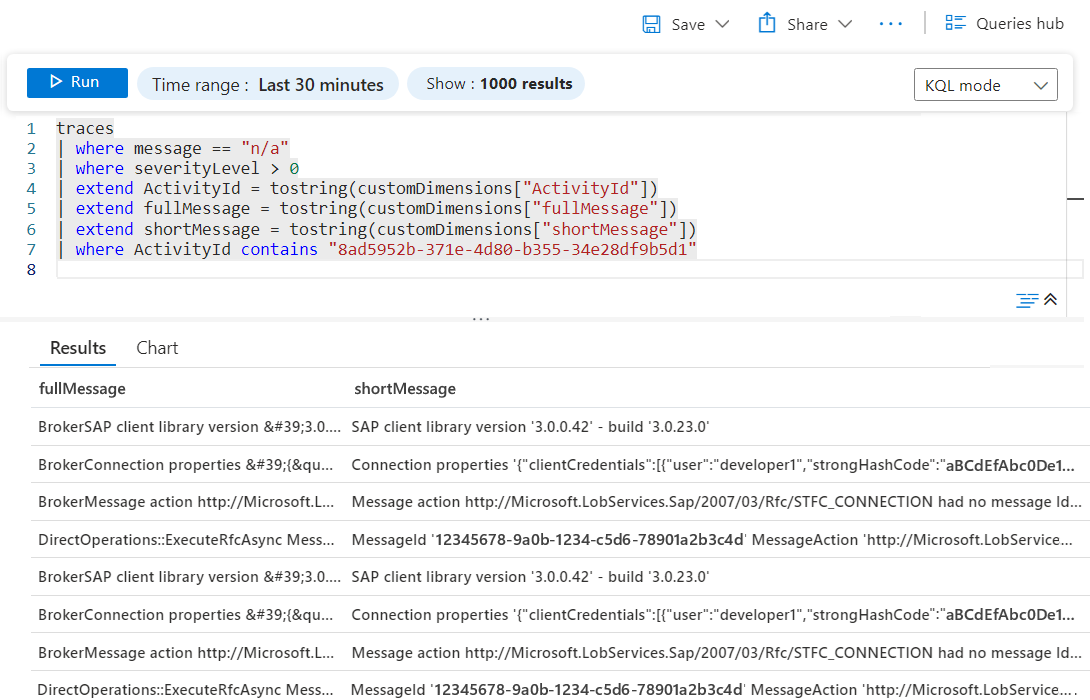Collapse the query editor with the double-chevron icon
The height and width of the screenshot is (700, 1090).
tap(1049, 298)
